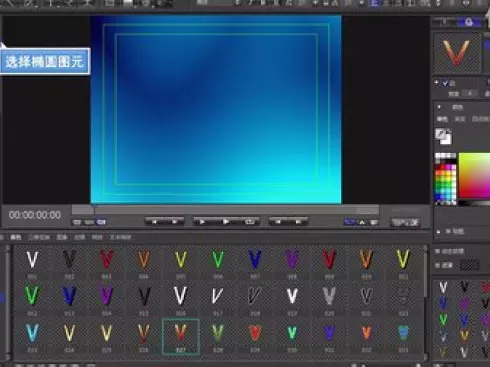490x367 pixels.
Task: Click the button at far right of playback bar
Action: click(405, 222)
